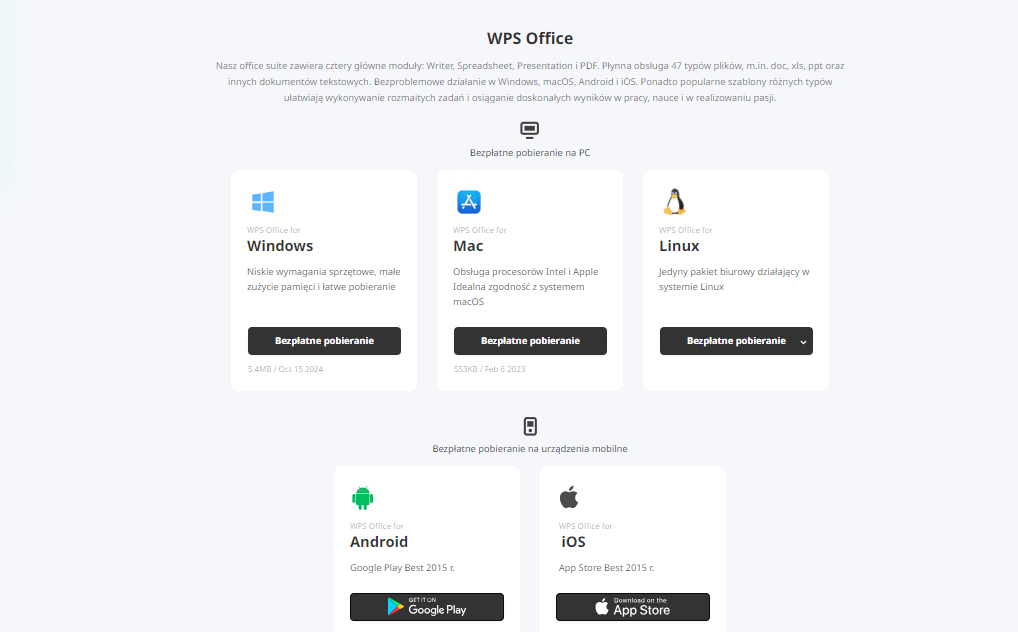Click 'Niskie wymagania sprzętowe' Windows description
Image resolution: width=1018 pixels, height=632 pixels.
pos(323,279)
